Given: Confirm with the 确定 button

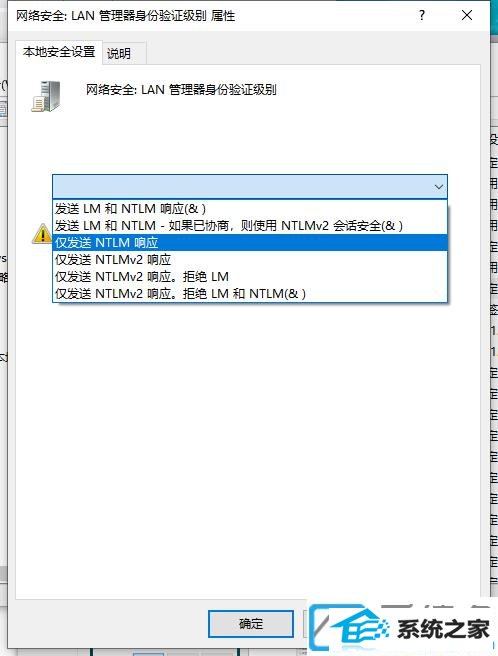Looking at the screenshot, I should pyautogui.click(x=251, y=624).
